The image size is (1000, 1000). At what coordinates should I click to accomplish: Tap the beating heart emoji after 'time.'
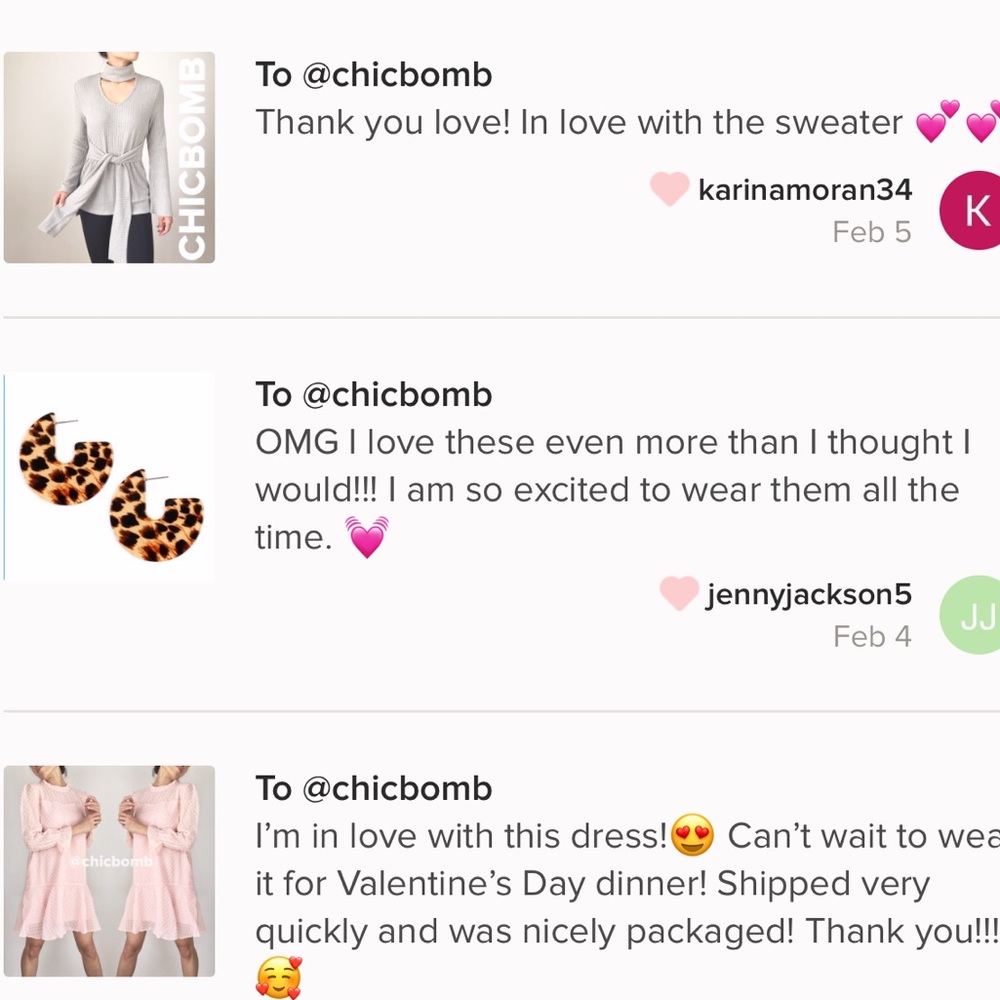pyautogui.click(x=367, y=538)
